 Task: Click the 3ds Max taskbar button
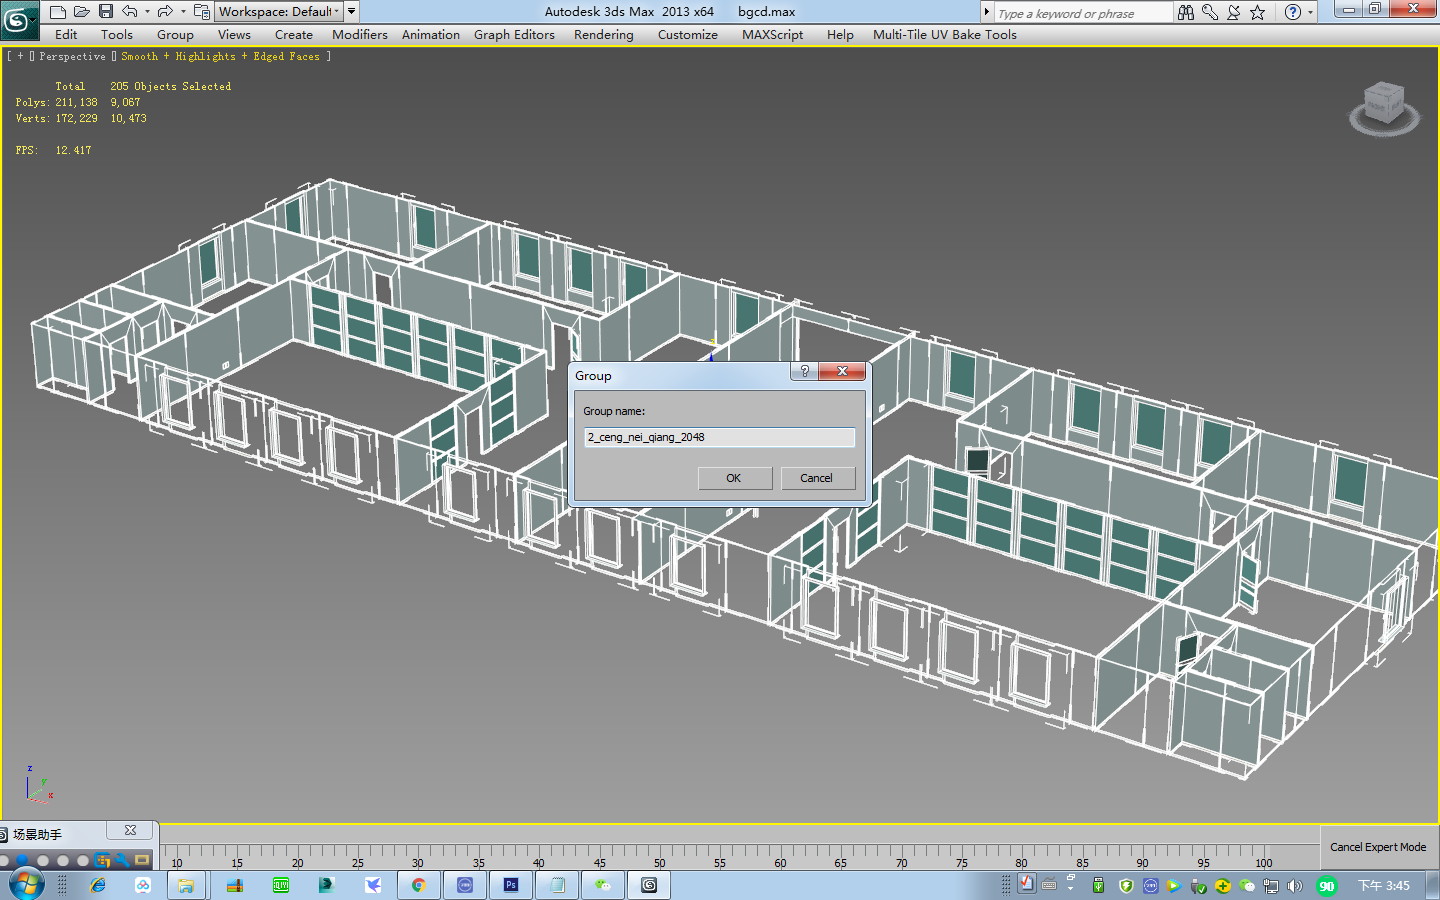click(x=649, y=885)
